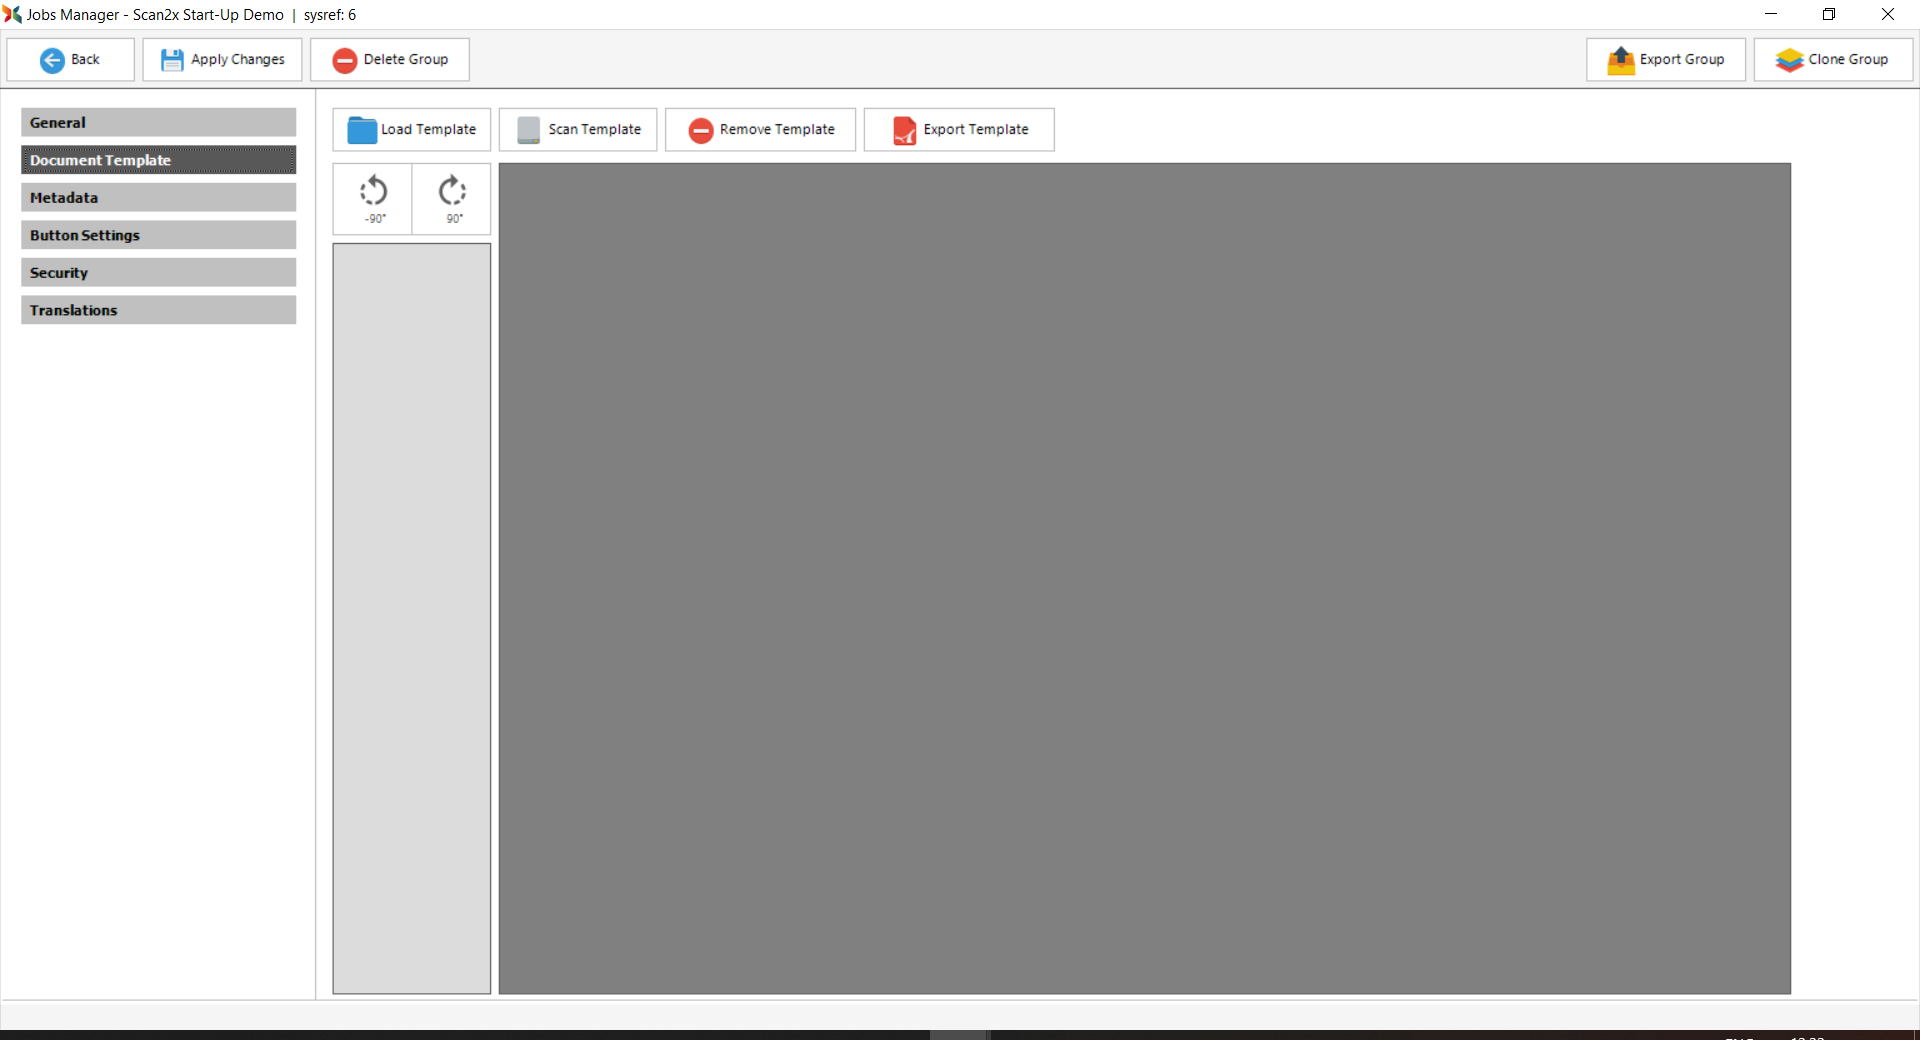Switch to the Metadata section
This screenshot has height=1040, width=1920.
click(x=158, y=198)
